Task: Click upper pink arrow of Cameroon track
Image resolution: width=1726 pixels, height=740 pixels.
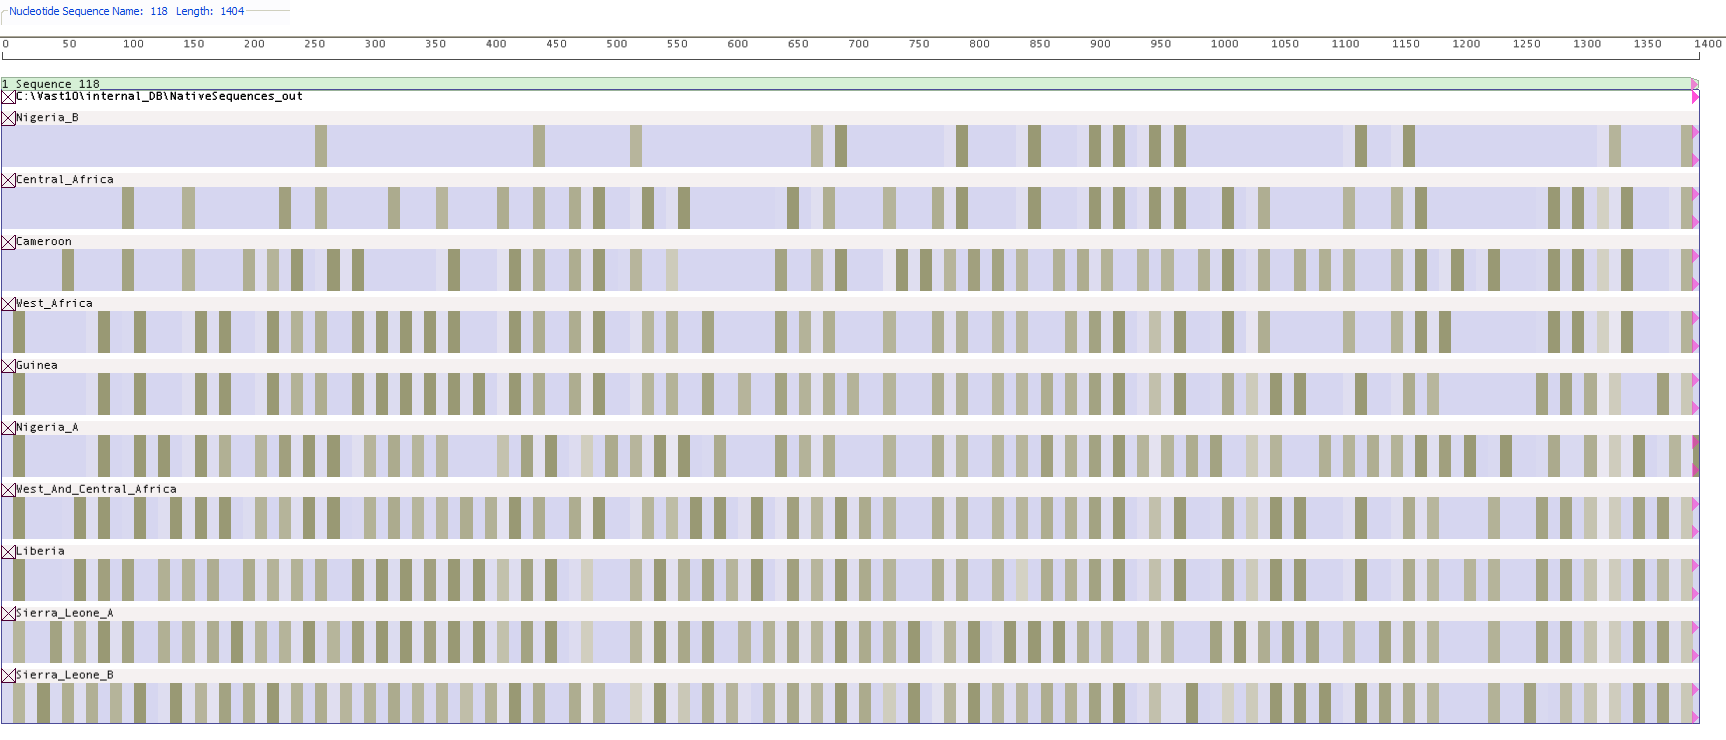Action: coord(1695,256)
